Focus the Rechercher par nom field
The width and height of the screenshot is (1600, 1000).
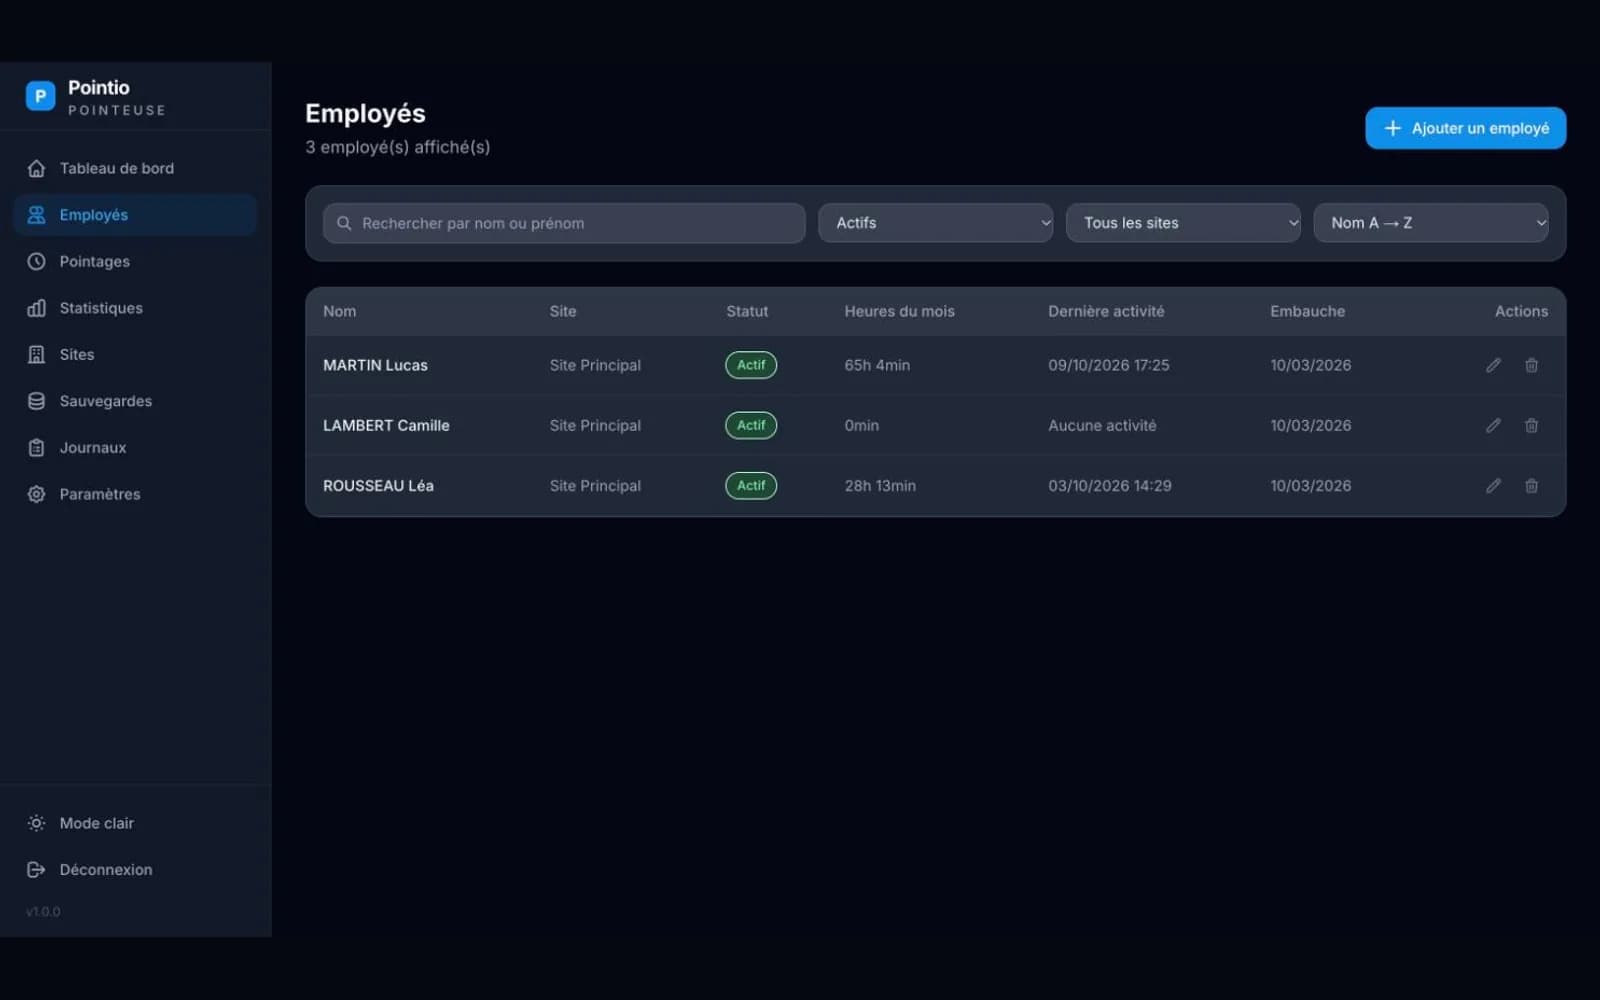564,223
